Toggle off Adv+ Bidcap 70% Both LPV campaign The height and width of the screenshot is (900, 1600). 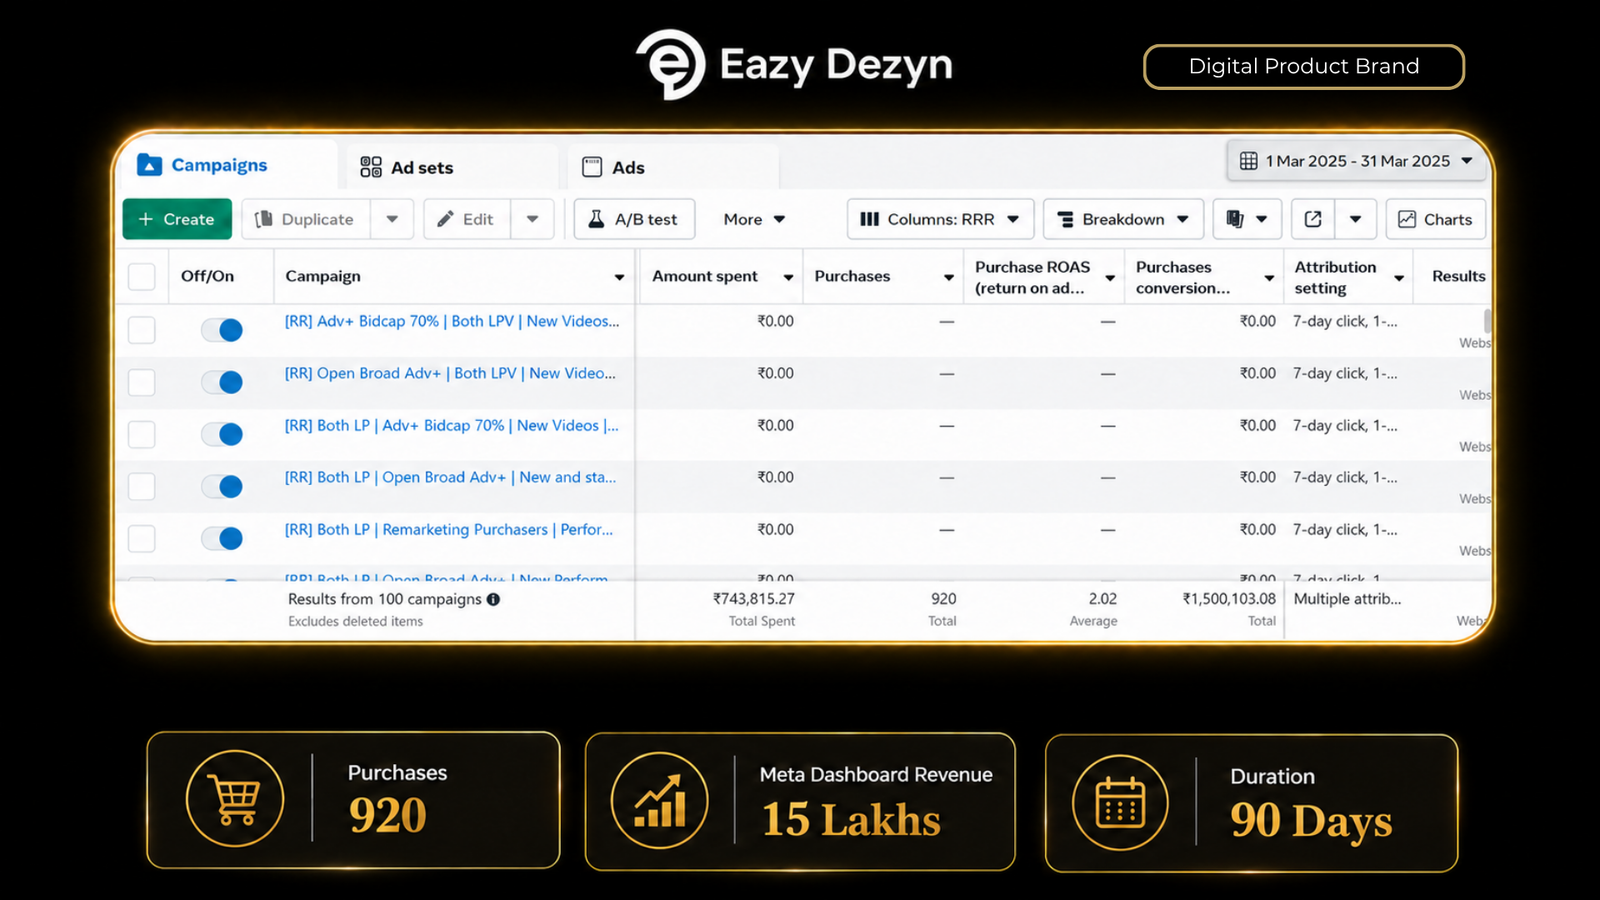click(222, 330)
